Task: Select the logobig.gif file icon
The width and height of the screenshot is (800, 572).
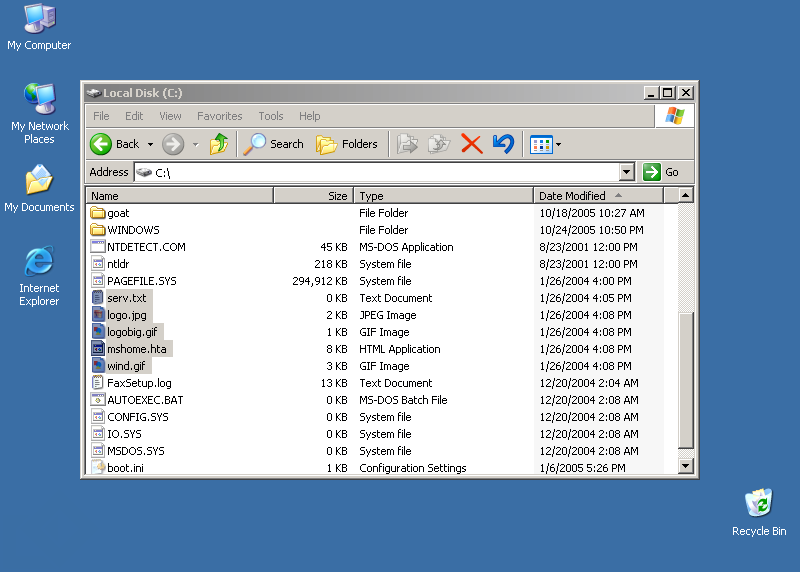Action: [x=97, y=332]
